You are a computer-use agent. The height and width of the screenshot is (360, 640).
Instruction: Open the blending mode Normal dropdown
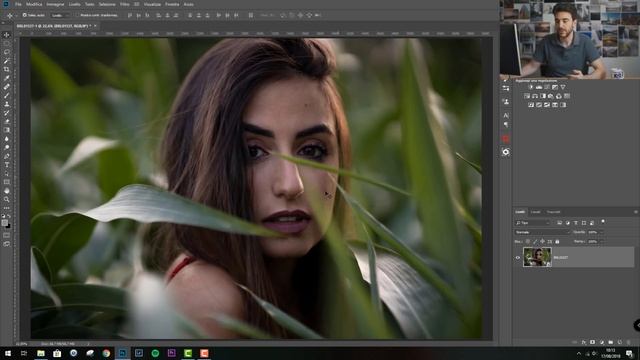point(542,232)
